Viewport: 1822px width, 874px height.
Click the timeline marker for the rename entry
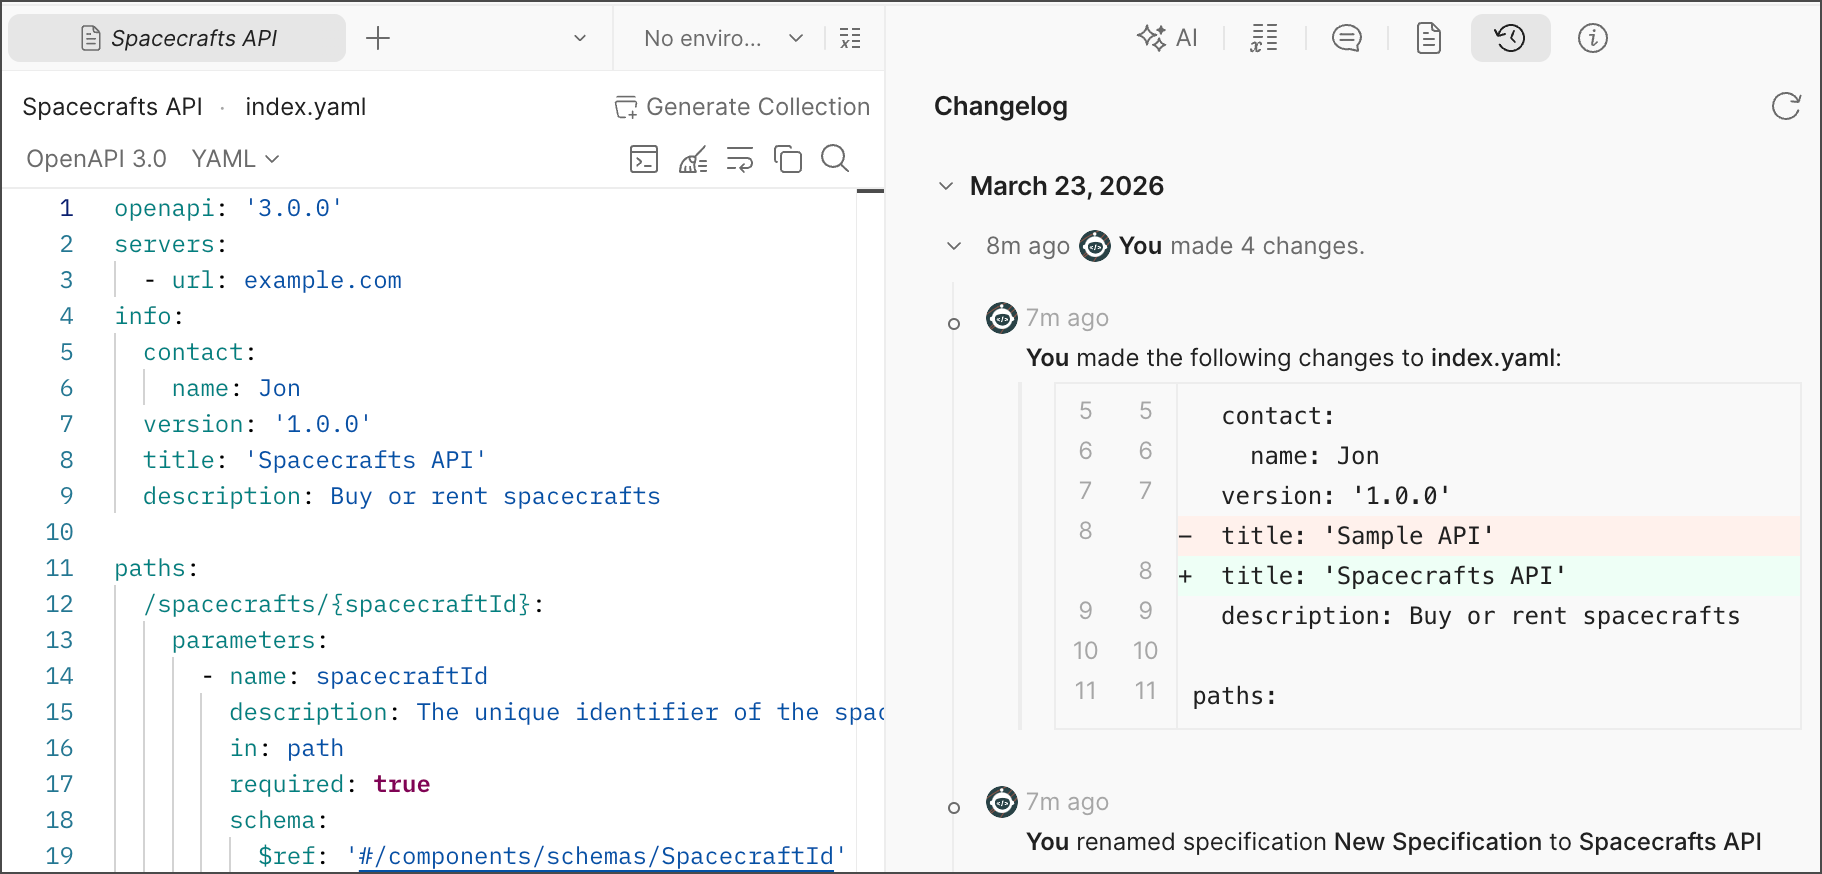[x=954, y=808]
